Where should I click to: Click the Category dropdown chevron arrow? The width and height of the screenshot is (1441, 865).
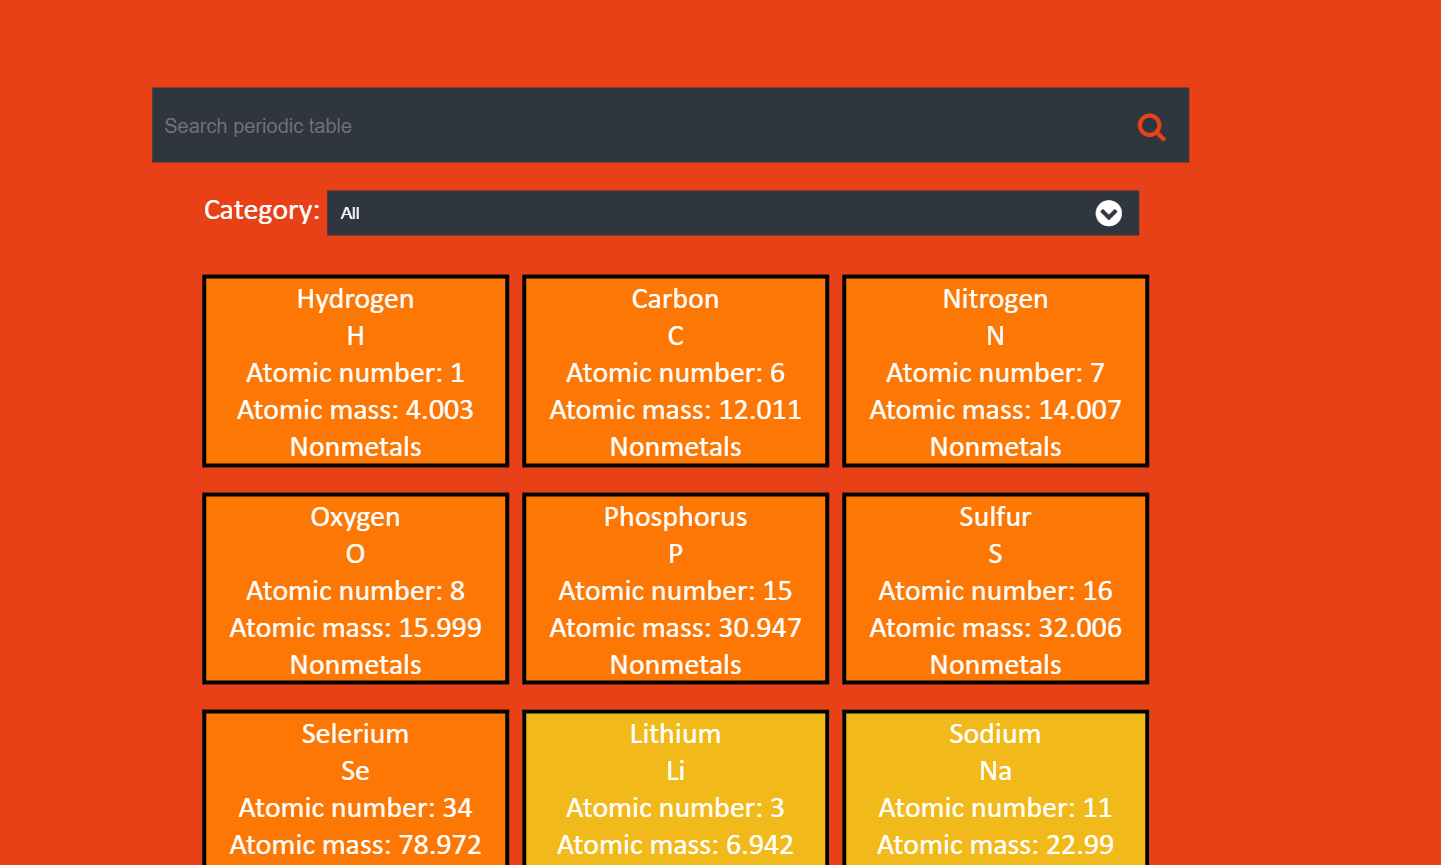[1108, 213]
